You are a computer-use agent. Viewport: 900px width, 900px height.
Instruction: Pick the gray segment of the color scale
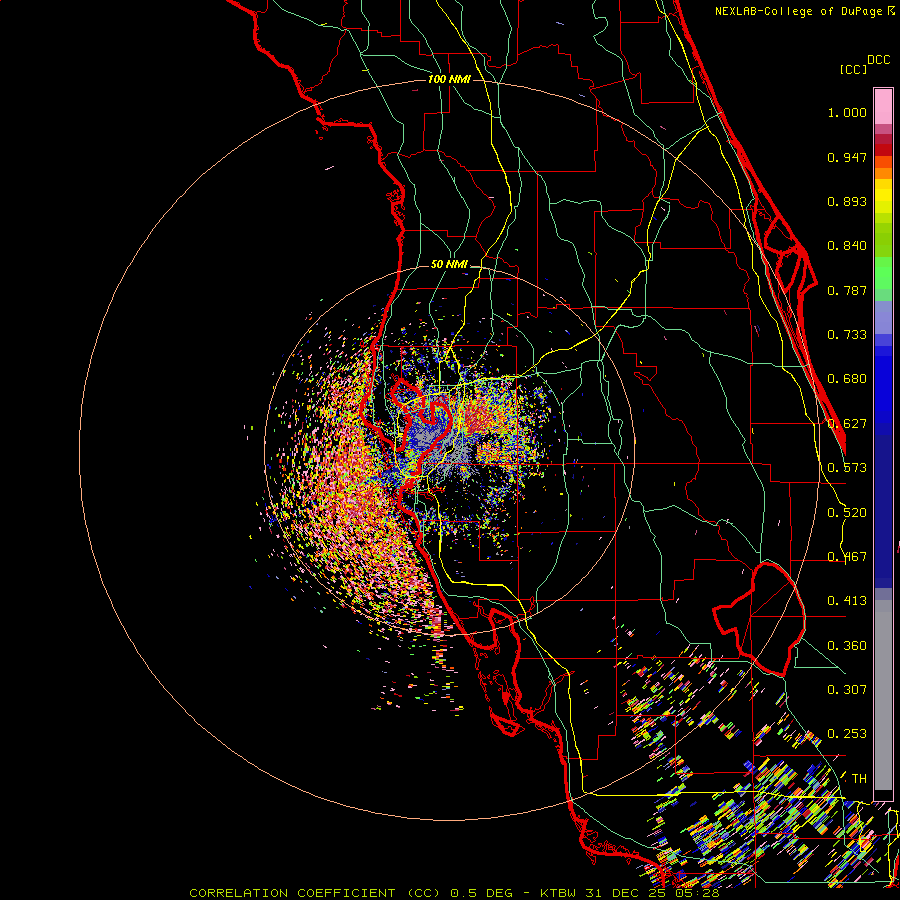883,695
